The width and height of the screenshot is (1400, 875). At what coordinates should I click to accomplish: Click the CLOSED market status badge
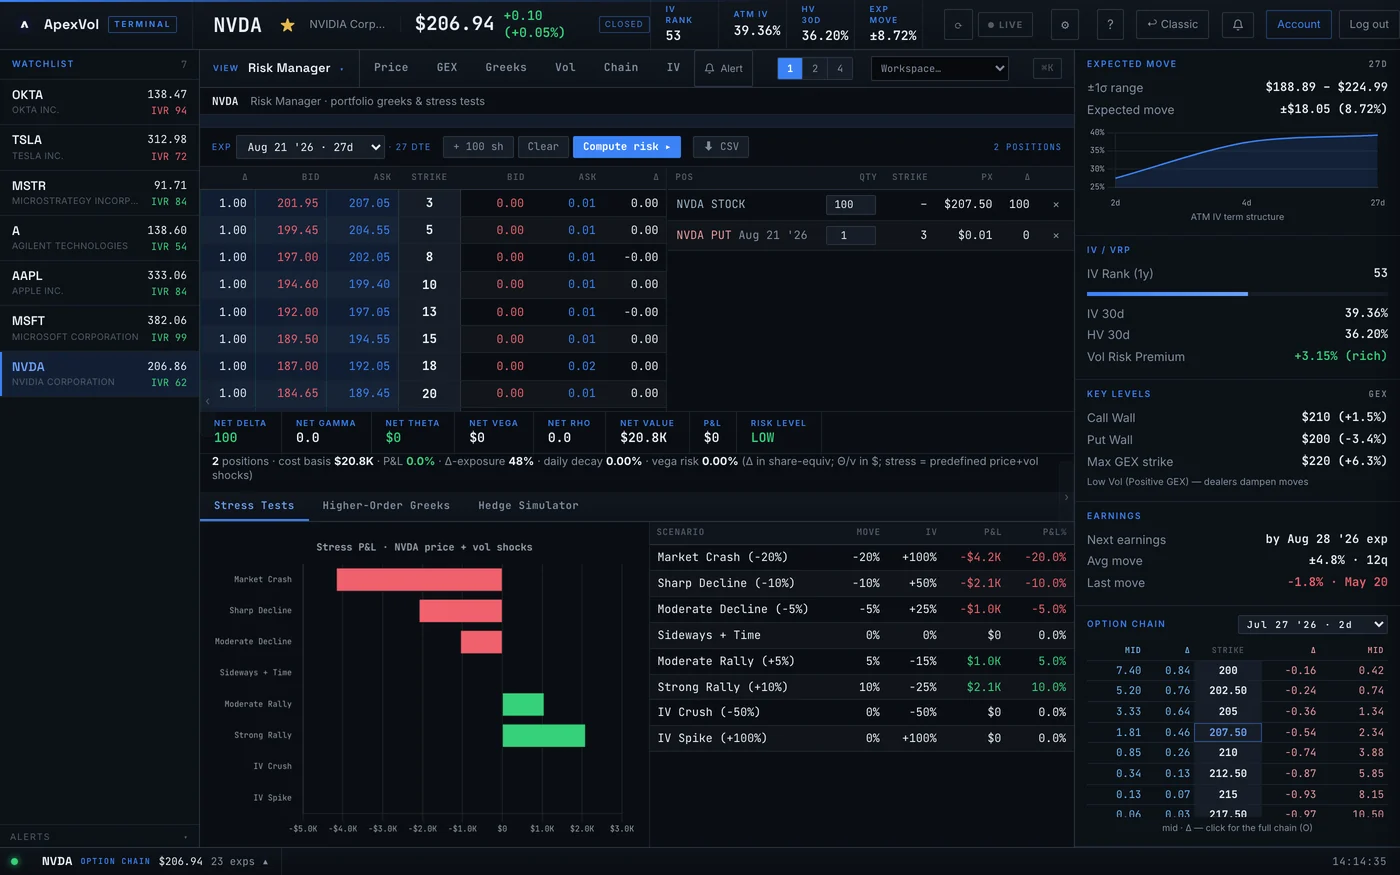624,25
